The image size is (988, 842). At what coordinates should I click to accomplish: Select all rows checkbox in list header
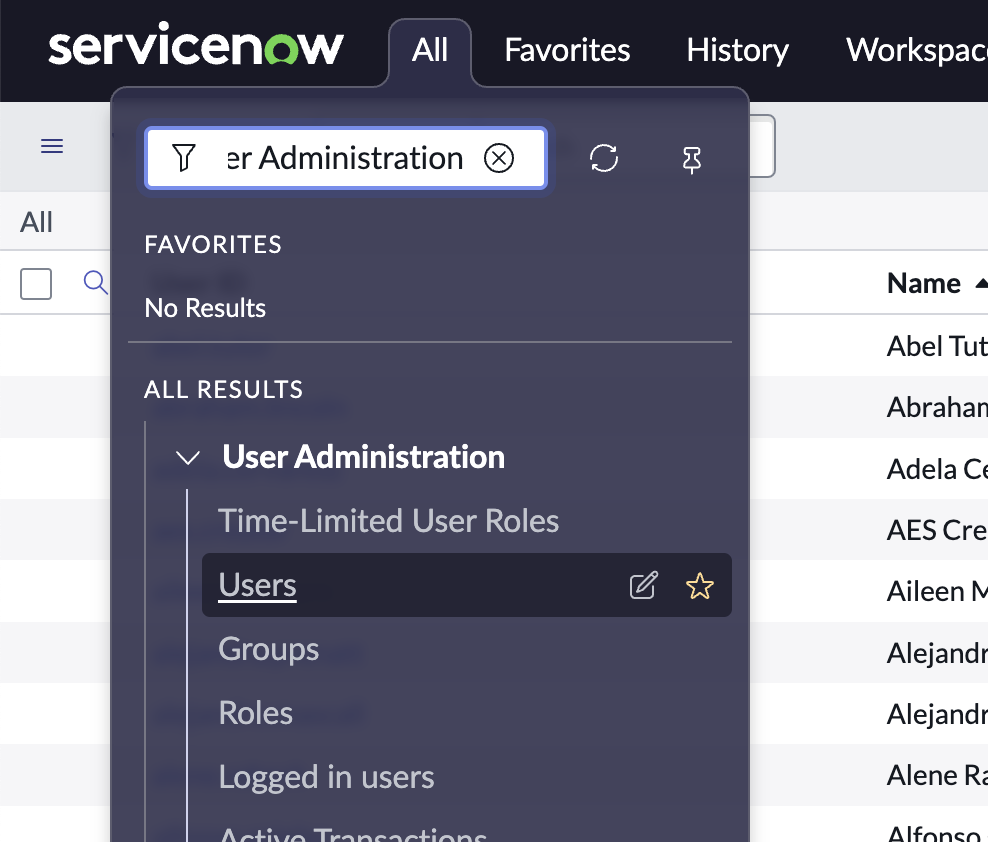pos(36,284)
